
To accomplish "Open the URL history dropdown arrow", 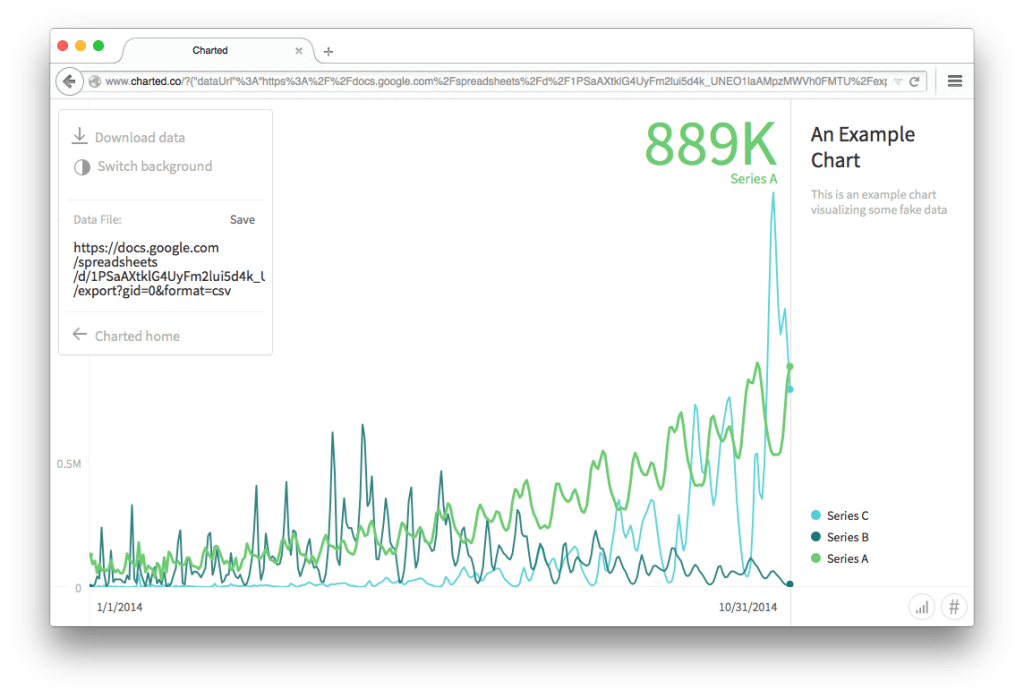I will point(898,82).
